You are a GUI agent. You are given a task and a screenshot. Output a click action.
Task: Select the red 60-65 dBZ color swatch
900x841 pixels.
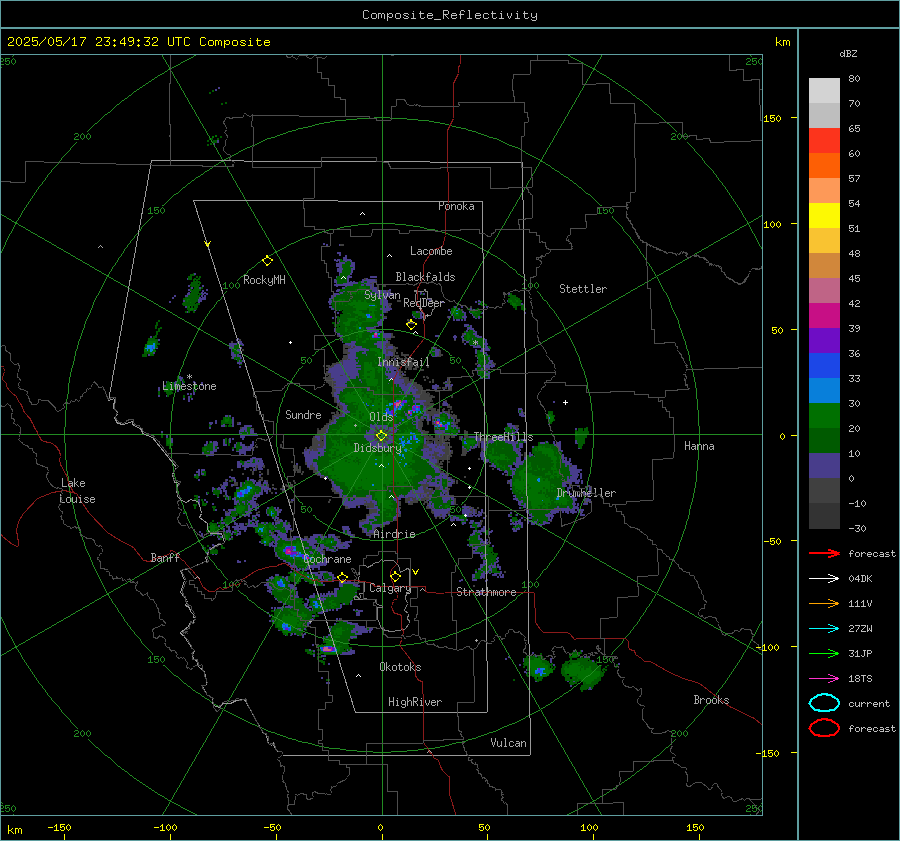[x=824, y=141]
